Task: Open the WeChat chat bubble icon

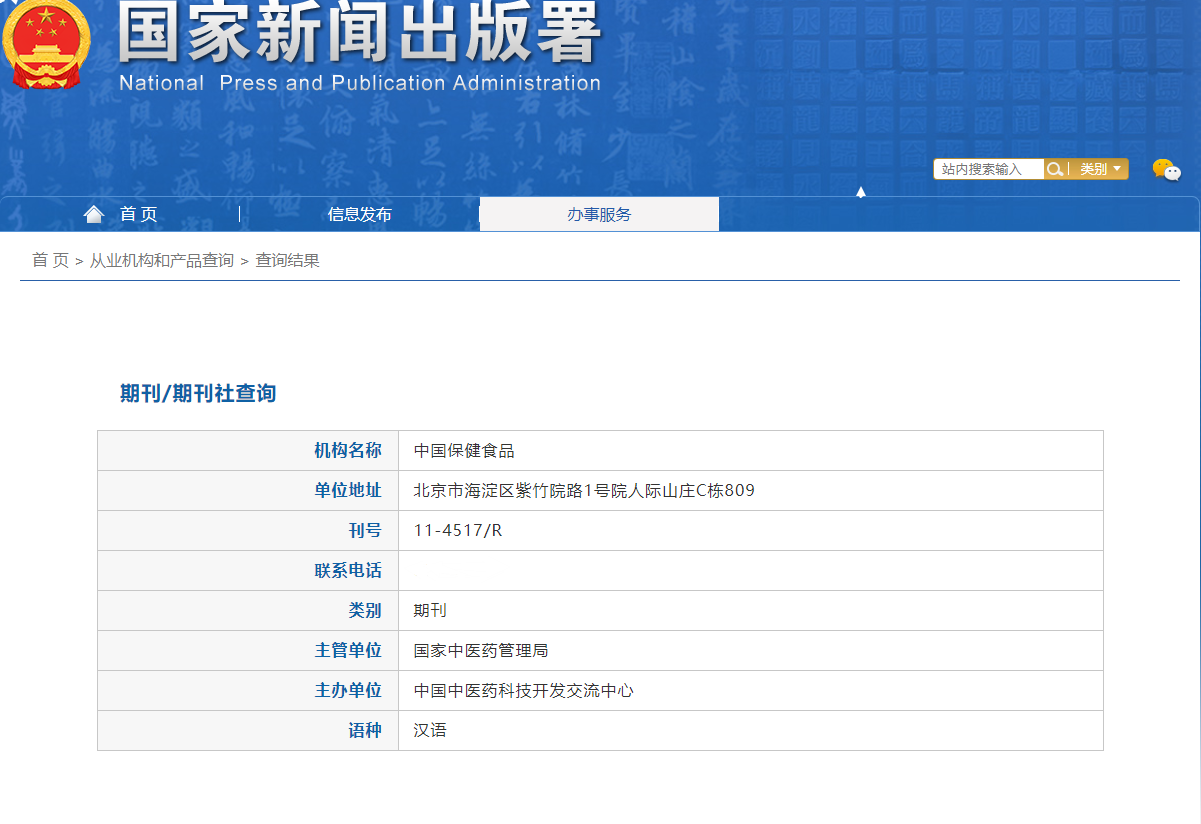Action: 1166,170
